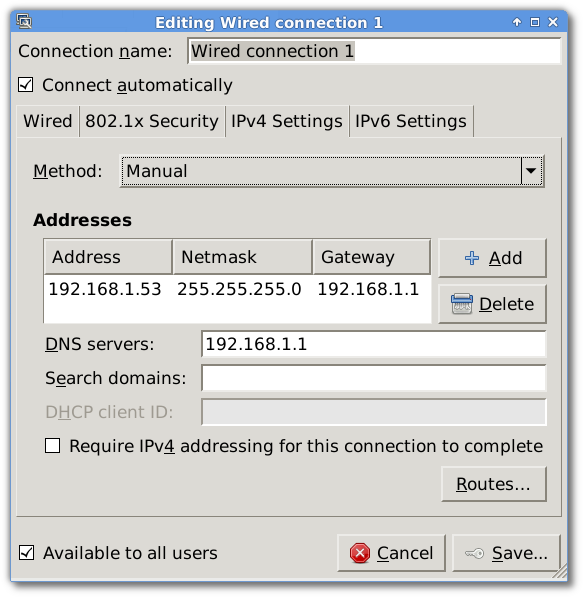Click the DNS servers input field

tap(374, 344)
